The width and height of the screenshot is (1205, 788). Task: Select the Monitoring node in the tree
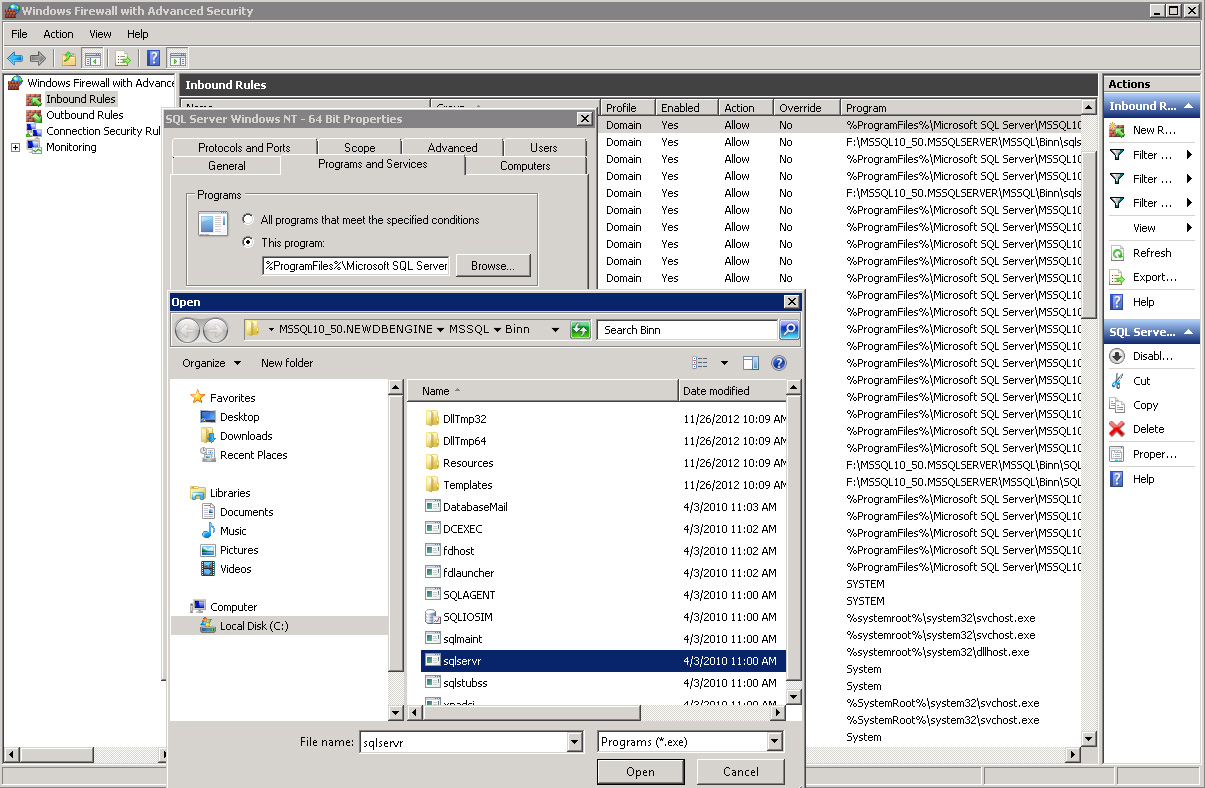(x=71, y=147)
